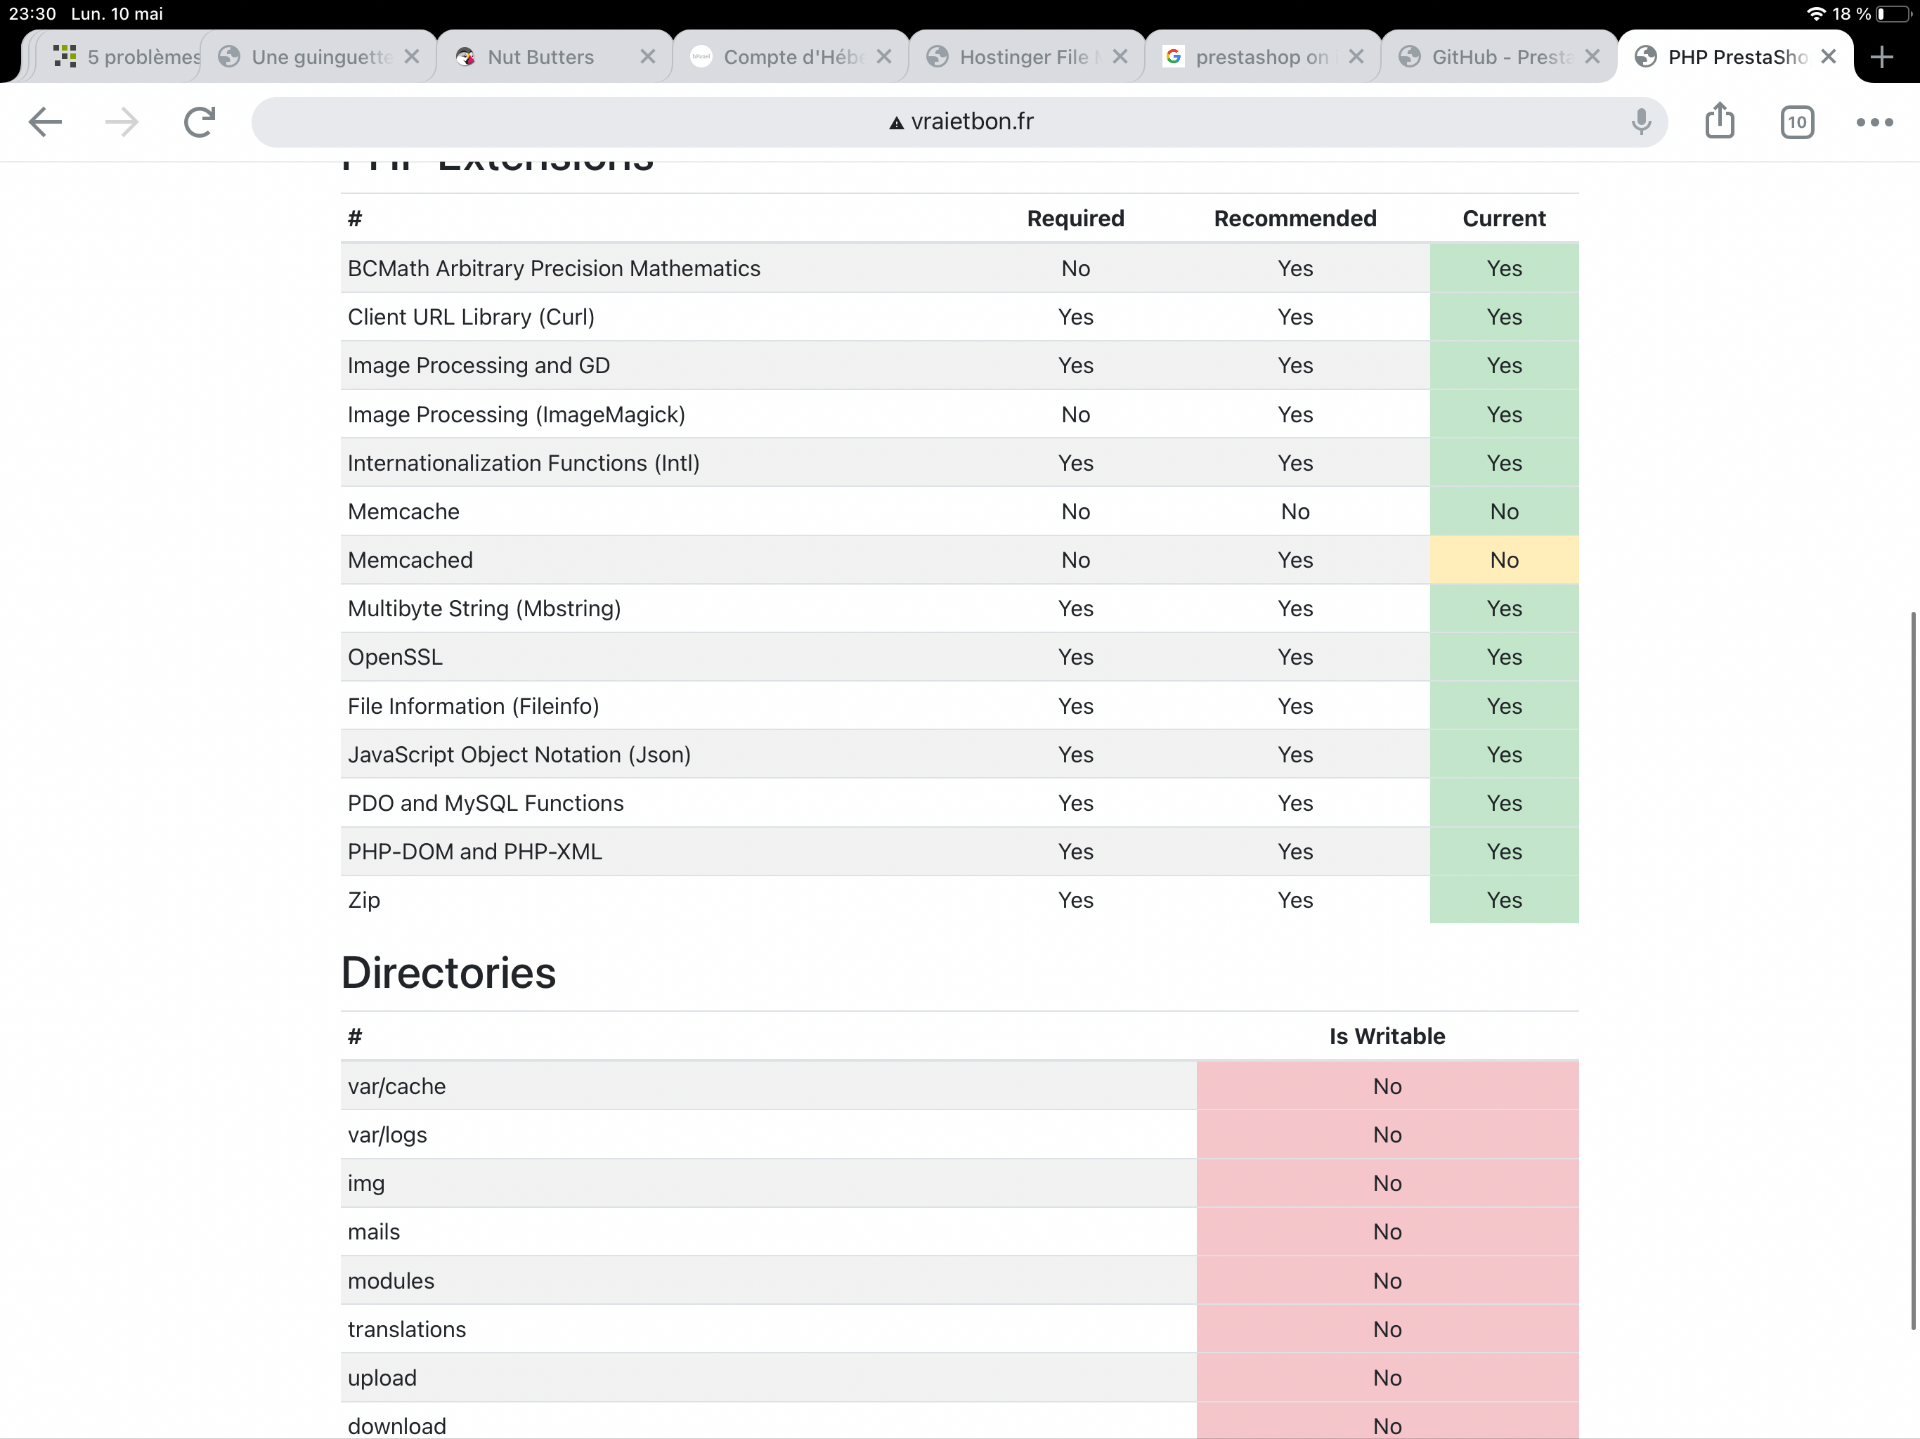Click the green Yes cell for Zip
The width and height of the screenshot is (1920, 1439).
tap(1504, 900)
